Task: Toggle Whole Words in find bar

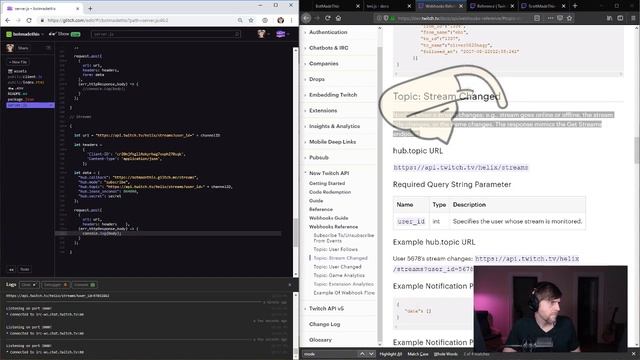Action: (x=445, y=354)
